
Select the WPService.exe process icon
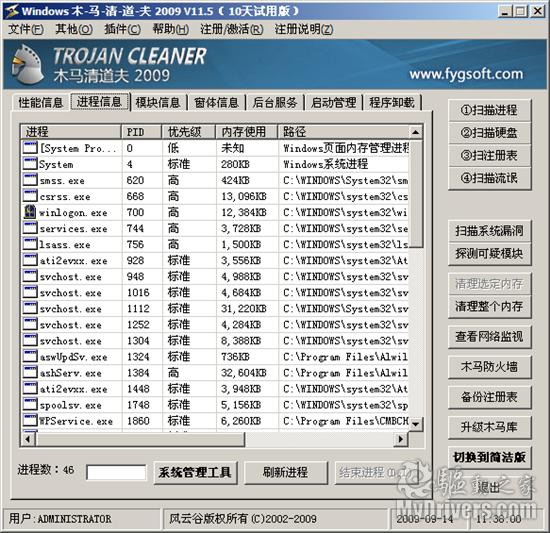(x=30, y=421)
